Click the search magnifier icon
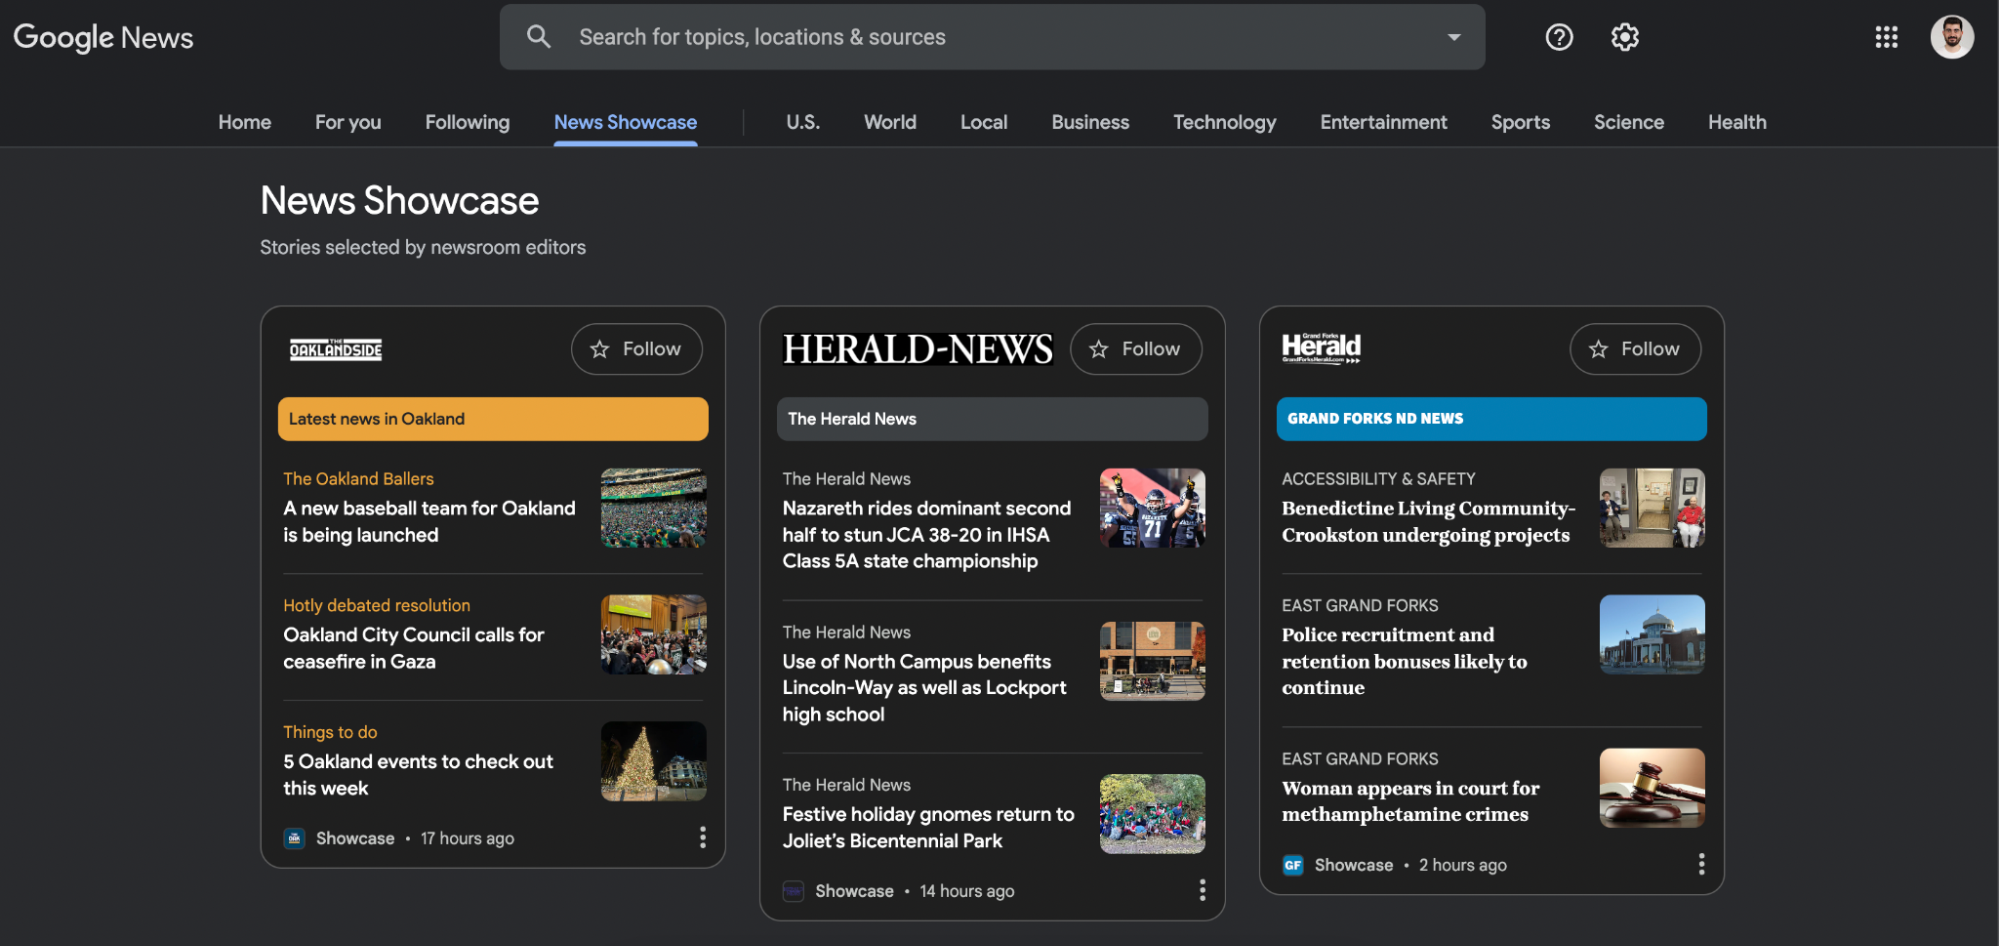 pos(538,37)
